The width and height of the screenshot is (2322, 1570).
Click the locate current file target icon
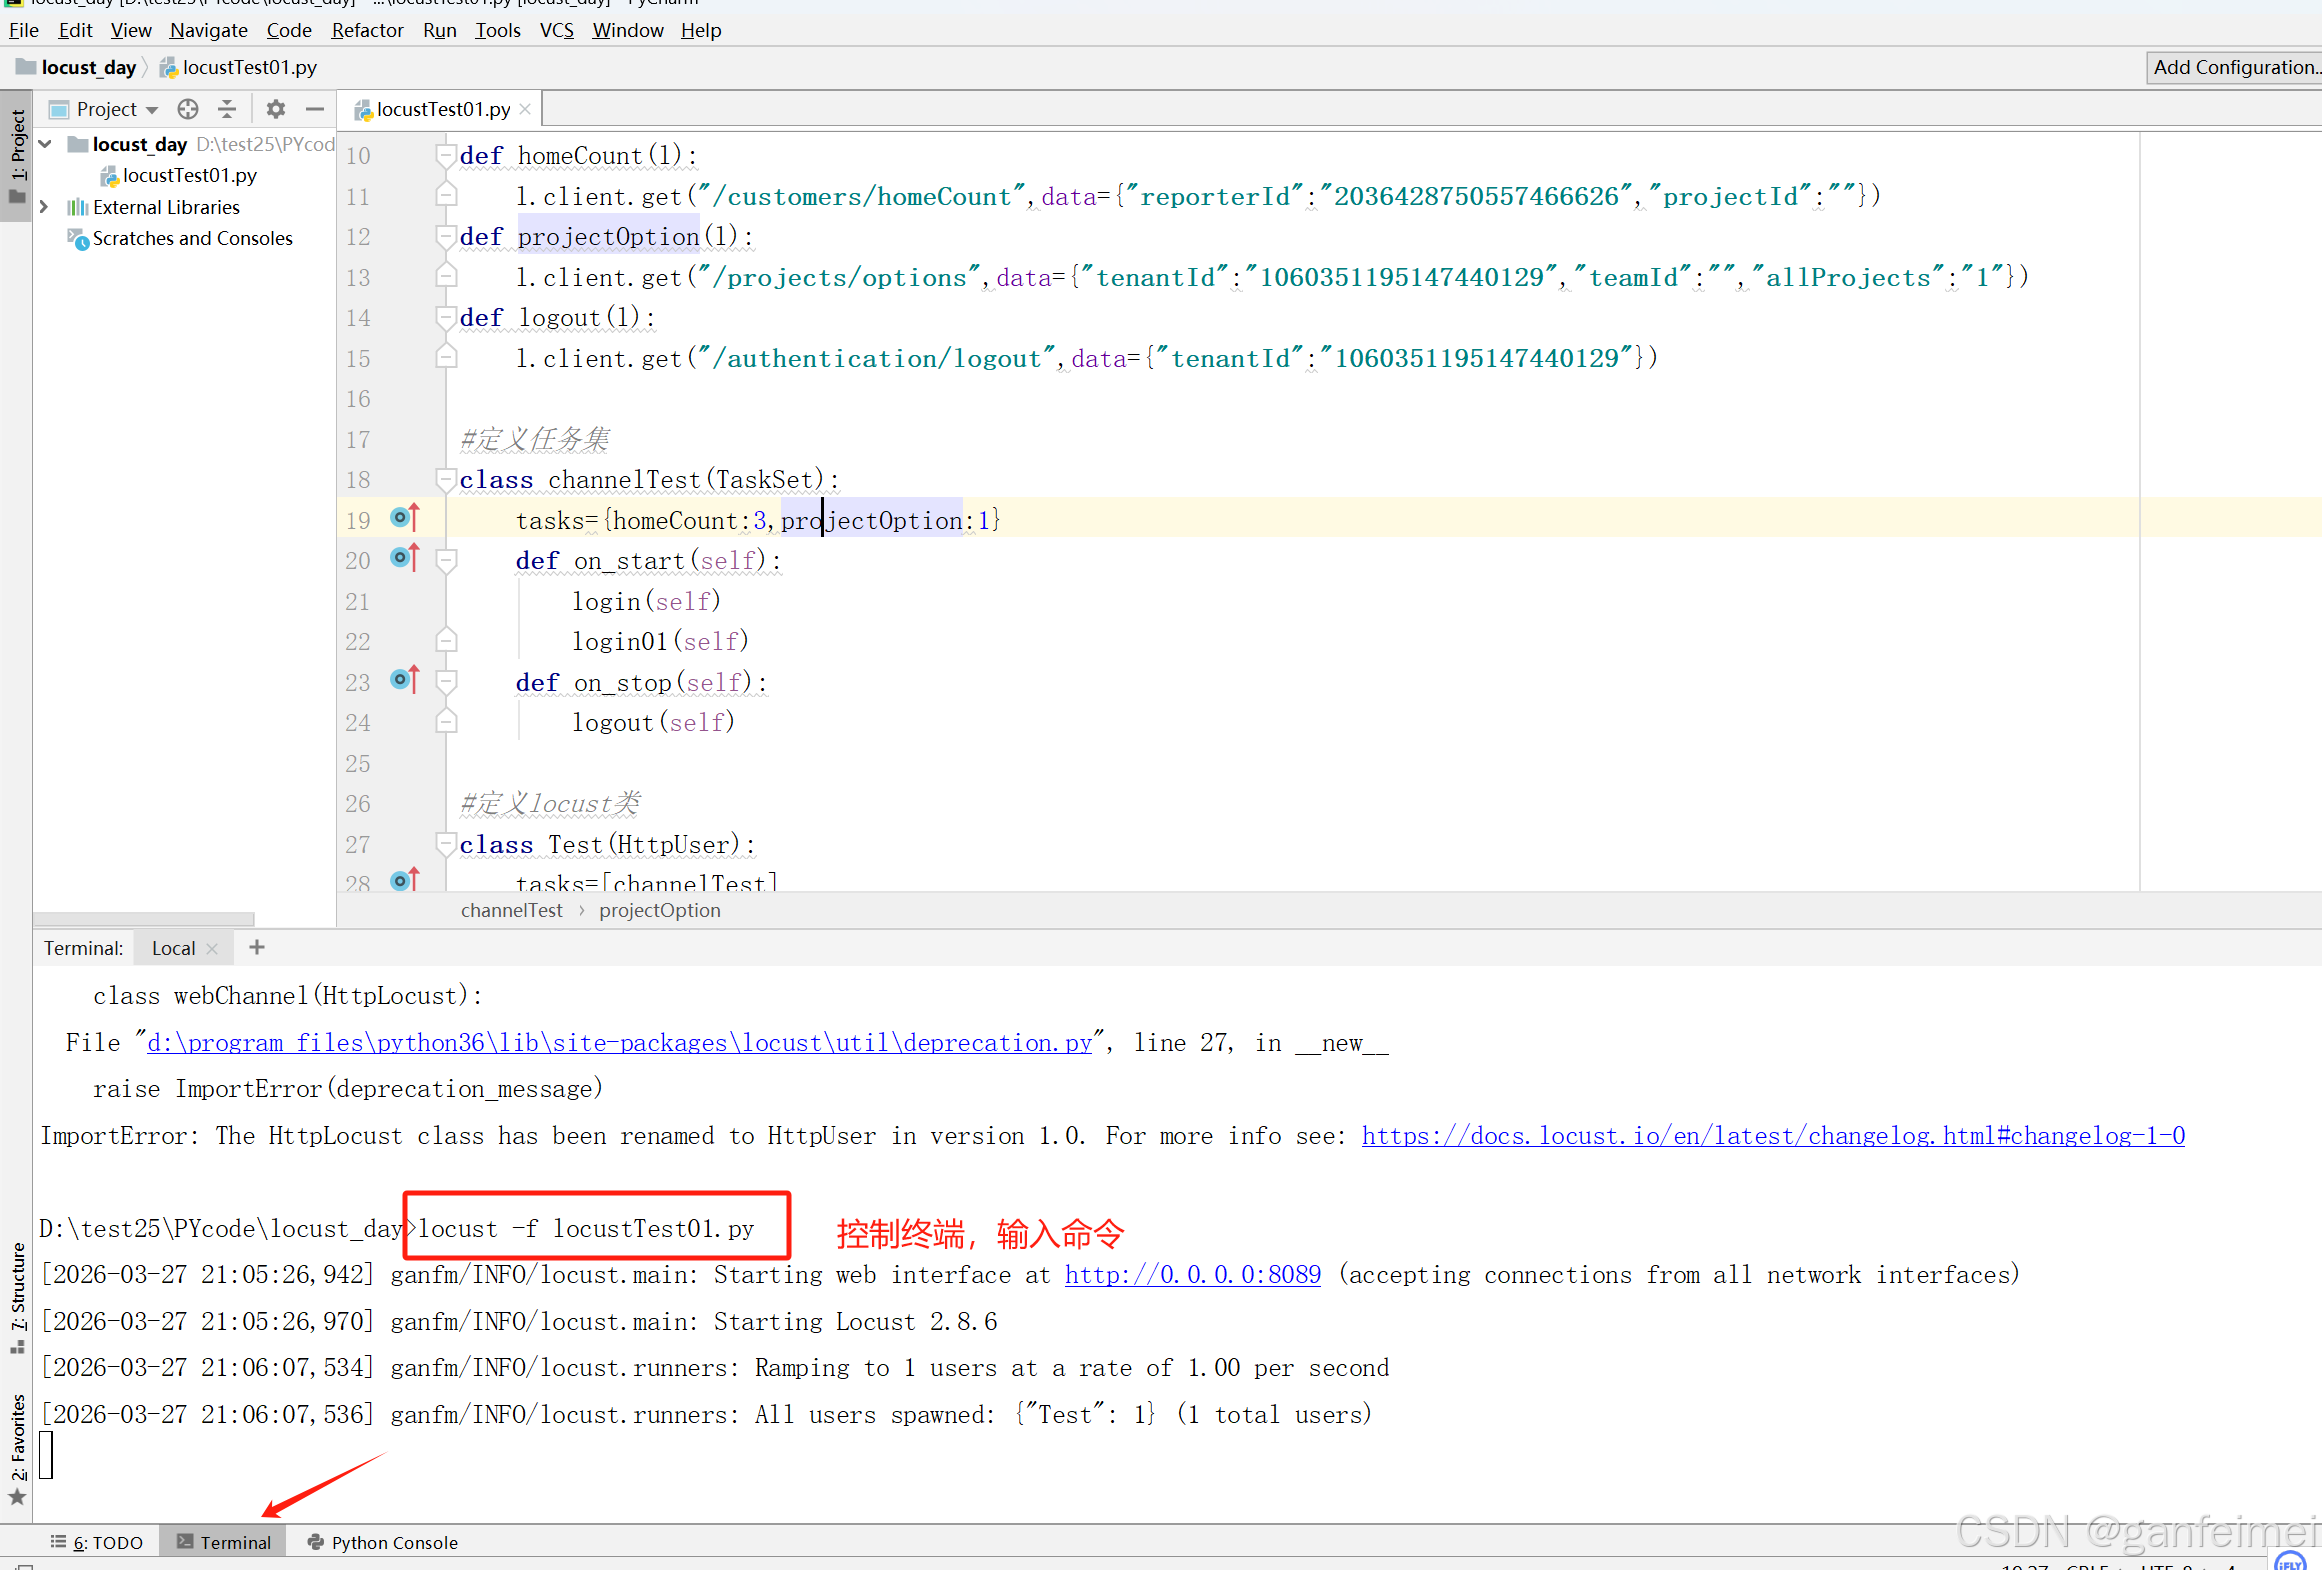point(188,109)
